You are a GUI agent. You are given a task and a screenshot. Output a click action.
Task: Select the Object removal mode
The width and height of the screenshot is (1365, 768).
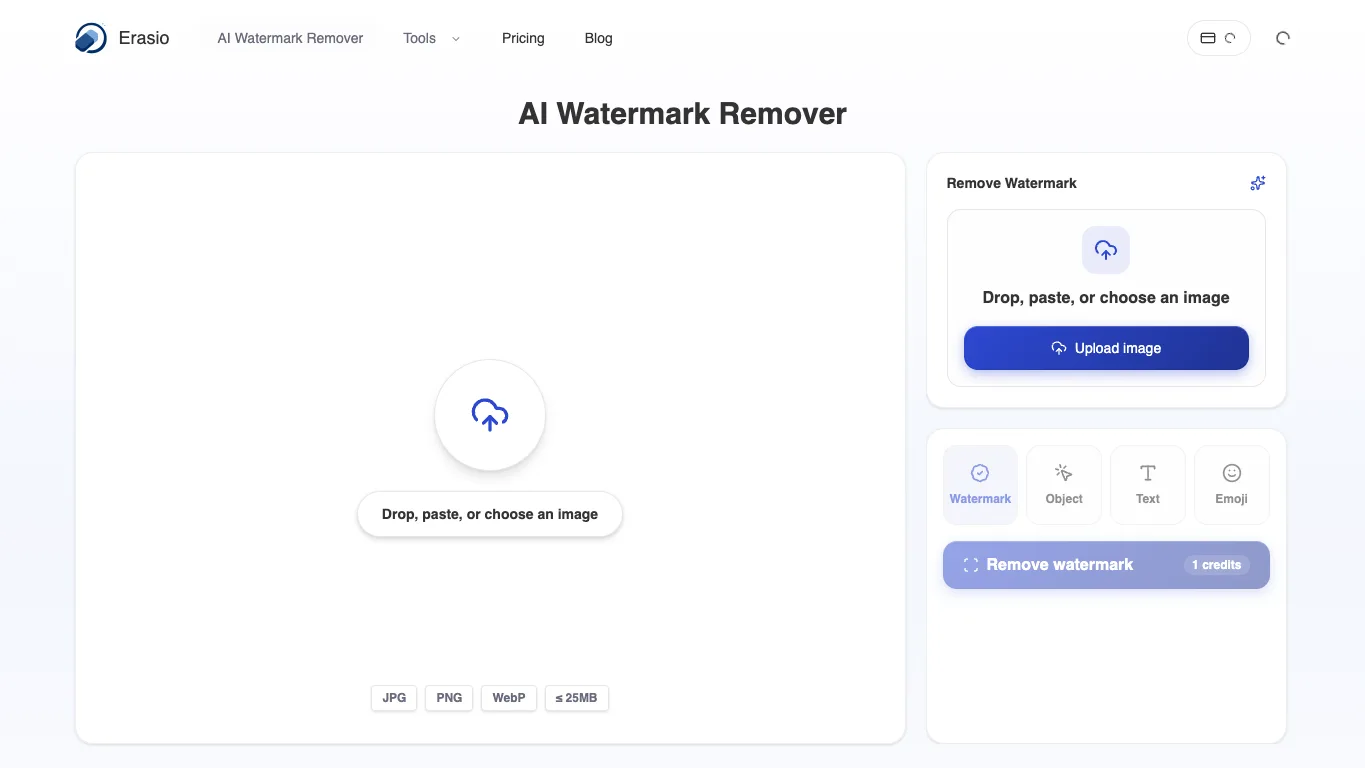[x=1064, y=485]
